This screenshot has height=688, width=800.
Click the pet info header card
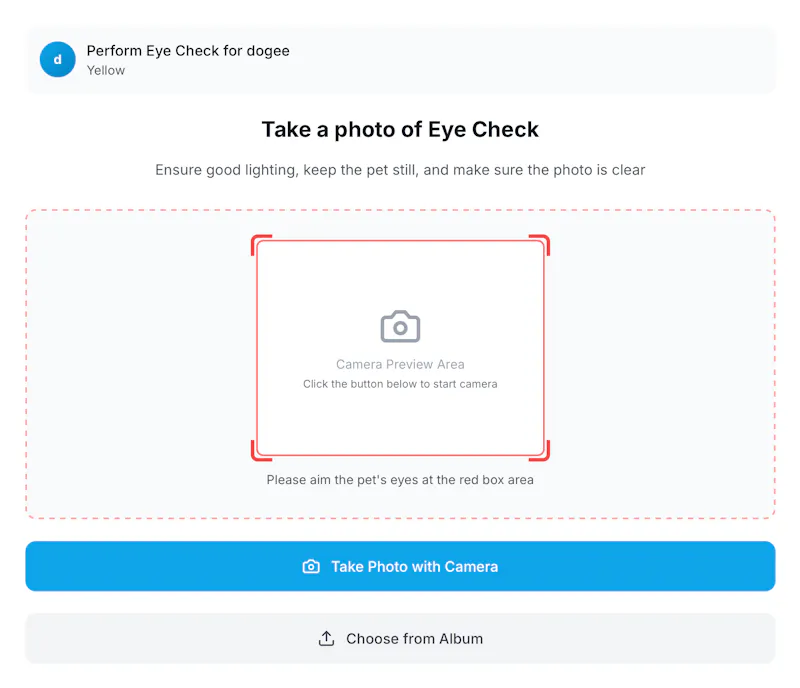tap(401, 60)
